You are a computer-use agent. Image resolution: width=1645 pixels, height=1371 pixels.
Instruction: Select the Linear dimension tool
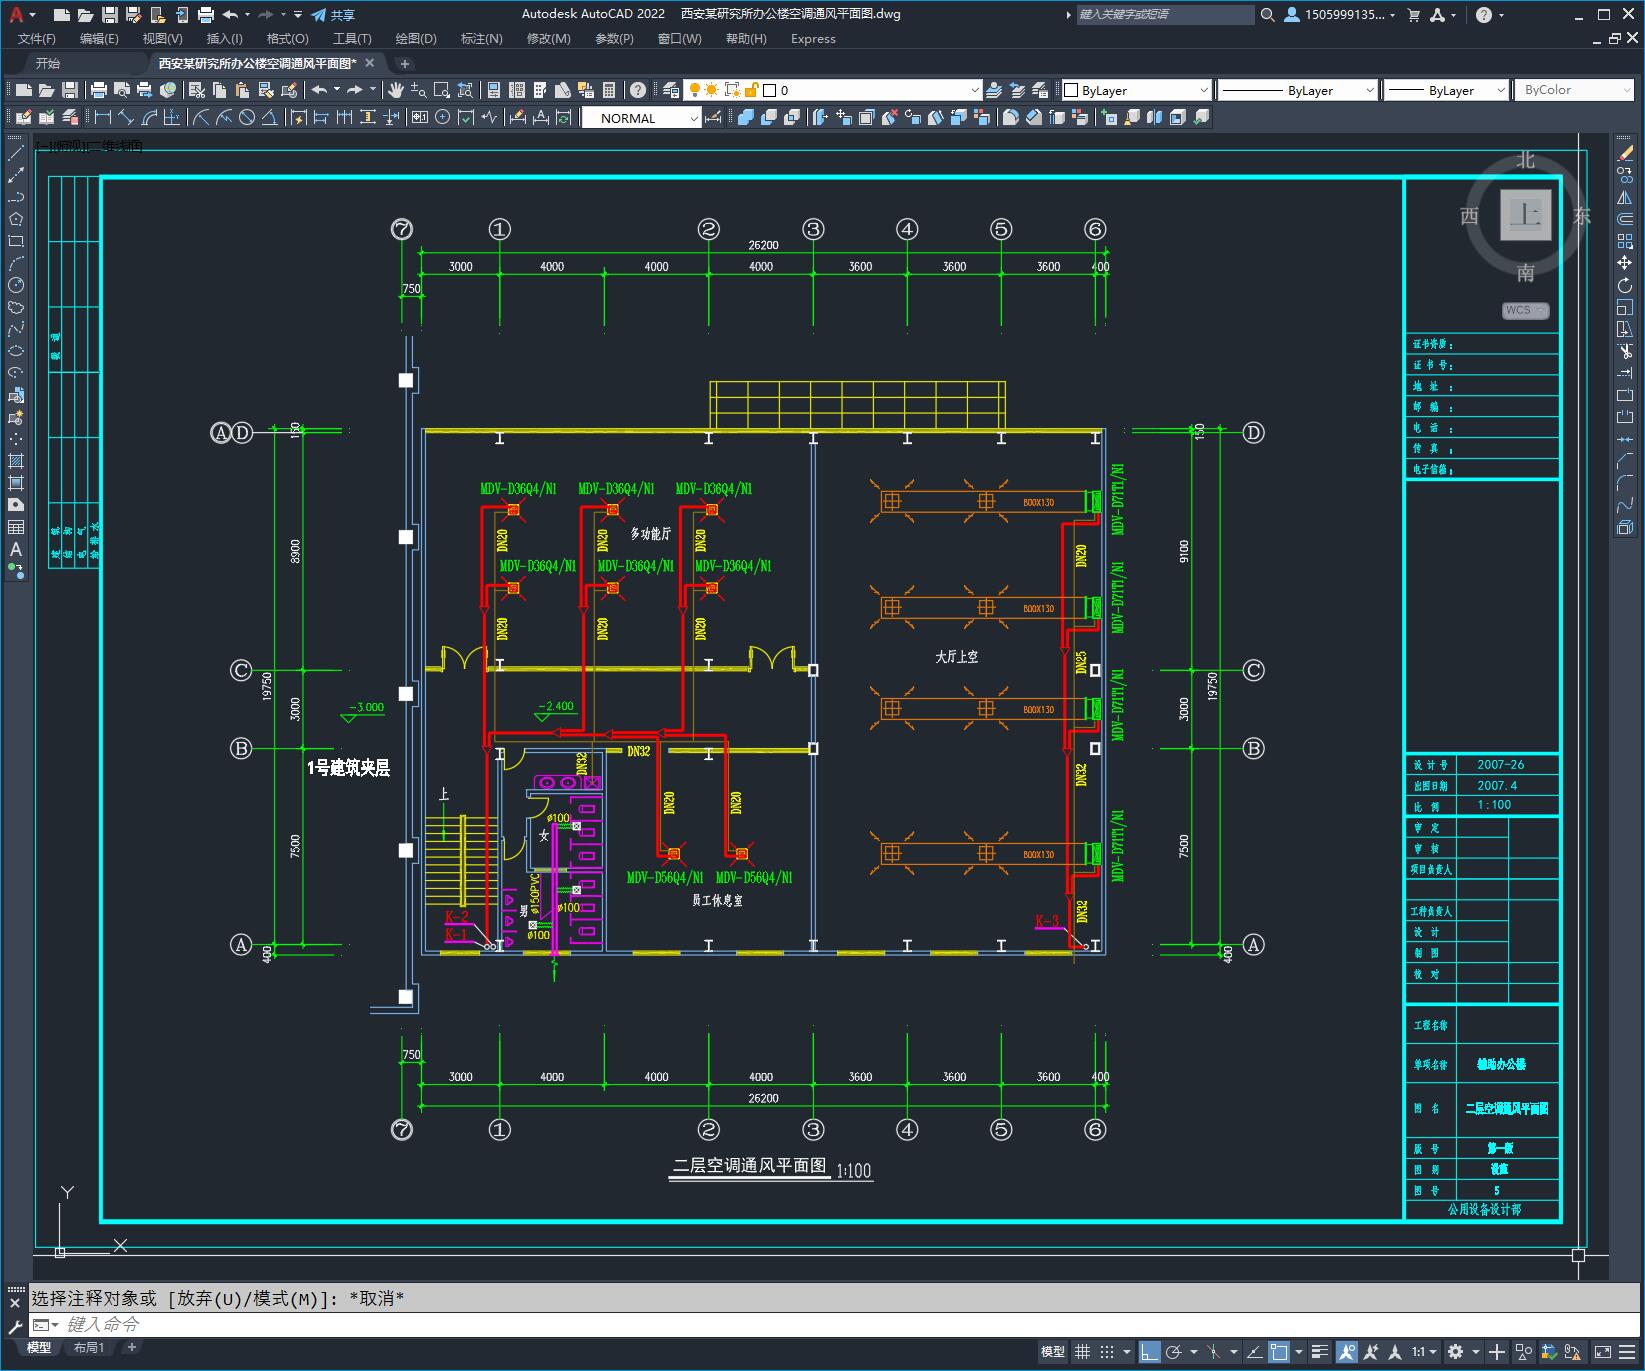103,117
